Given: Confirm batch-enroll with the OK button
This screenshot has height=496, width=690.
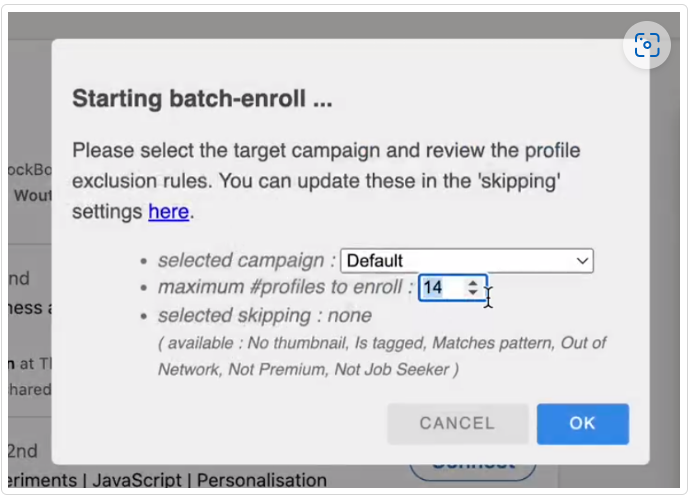Looking at the screenshot, I should (582, 423).
